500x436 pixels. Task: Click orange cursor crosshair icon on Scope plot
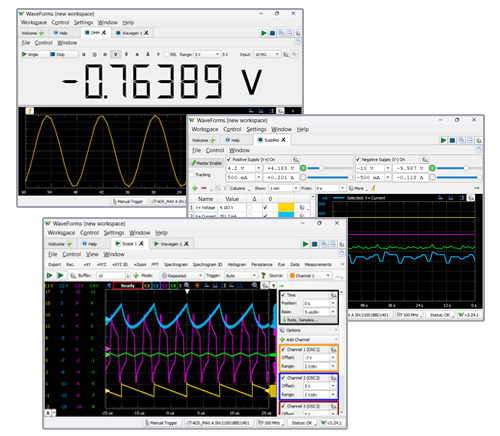coord(197,285)
